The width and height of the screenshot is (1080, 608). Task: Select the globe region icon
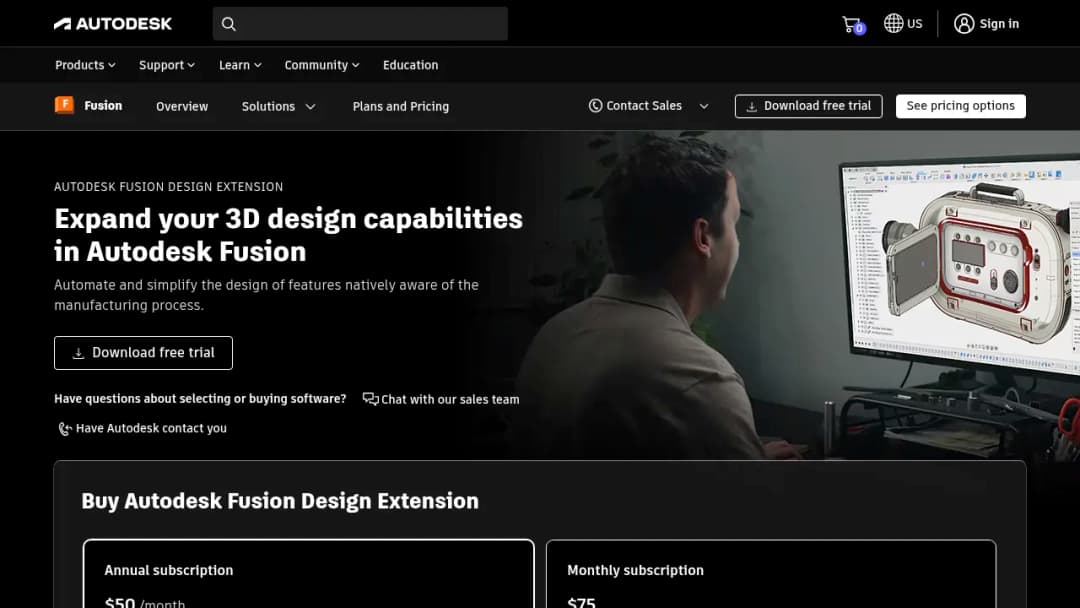tap(893, 23)
